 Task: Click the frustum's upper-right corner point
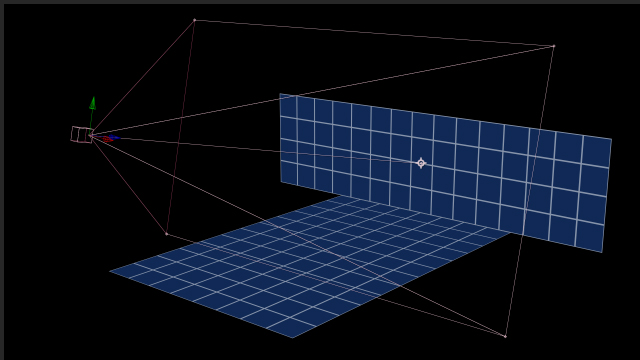553,46
